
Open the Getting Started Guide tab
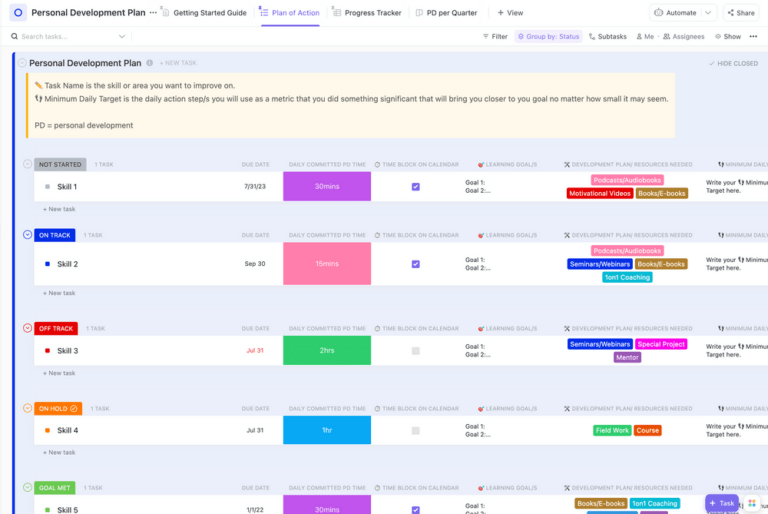click(205, 13)
